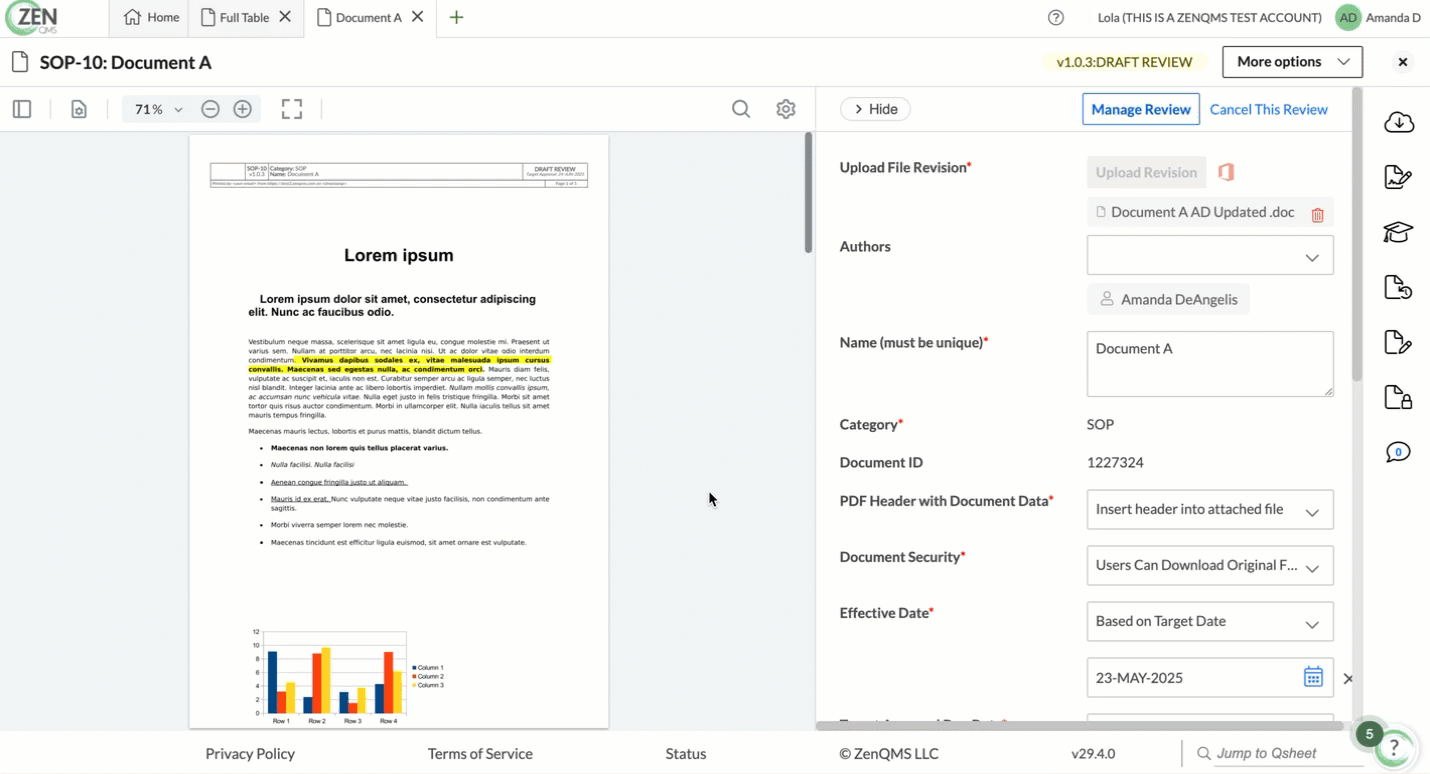Open the 71% zoom level dropdown
The image size is (1430, 774).
(158, 109)
